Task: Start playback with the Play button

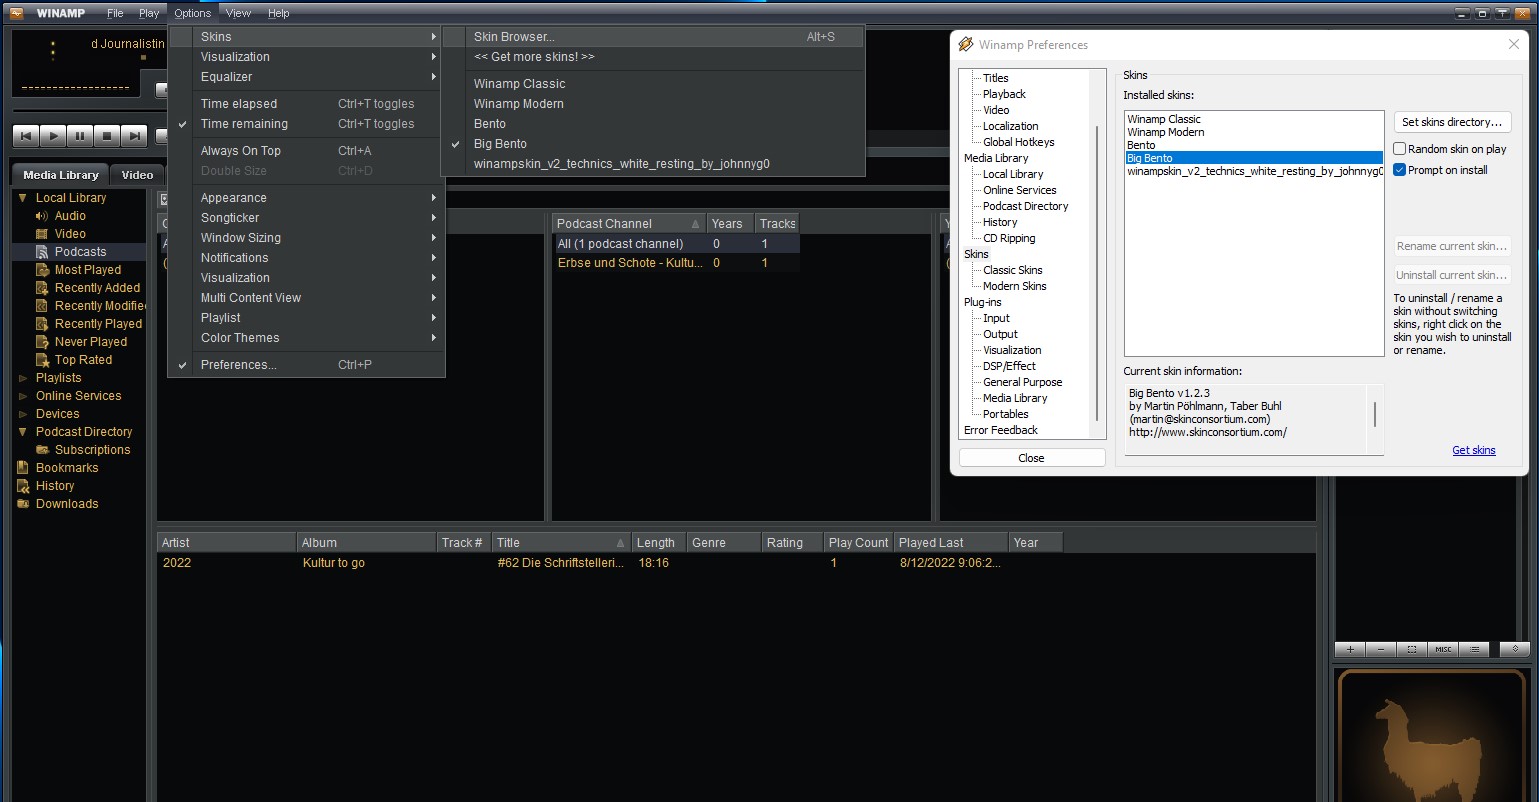Action: tap(53, 136)
